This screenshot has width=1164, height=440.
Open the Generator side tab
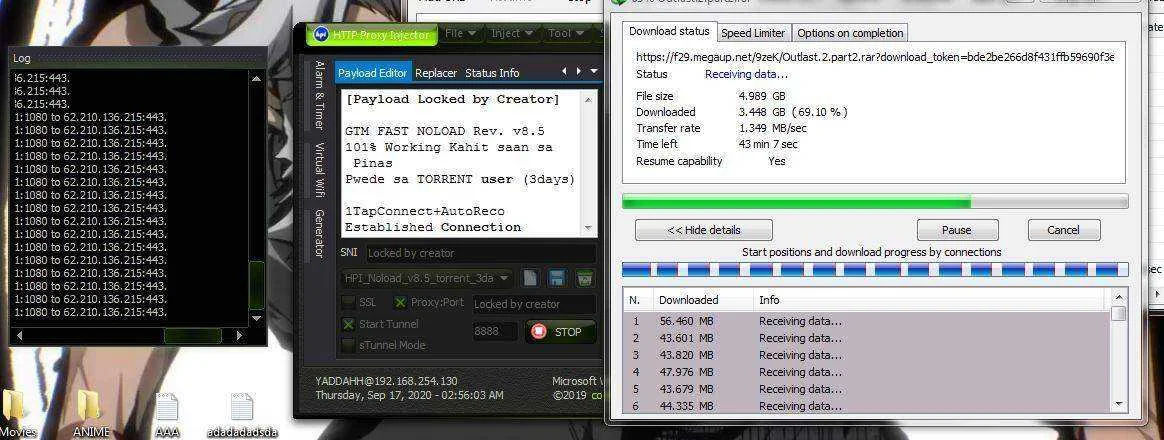pos(319,233)
